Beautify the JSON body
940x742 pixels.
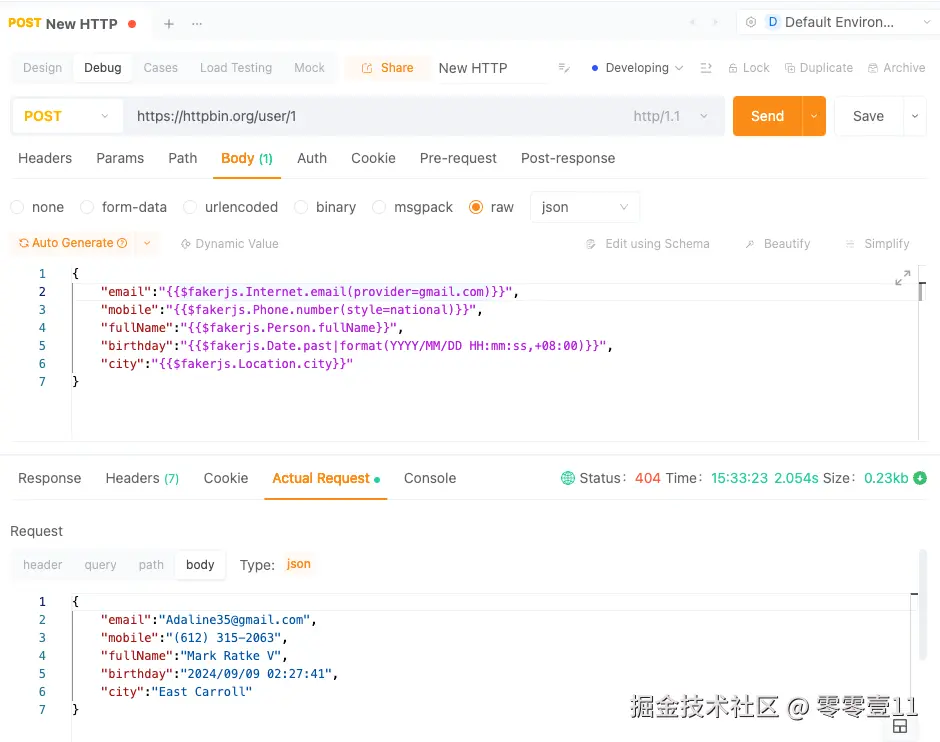[778, 243]
